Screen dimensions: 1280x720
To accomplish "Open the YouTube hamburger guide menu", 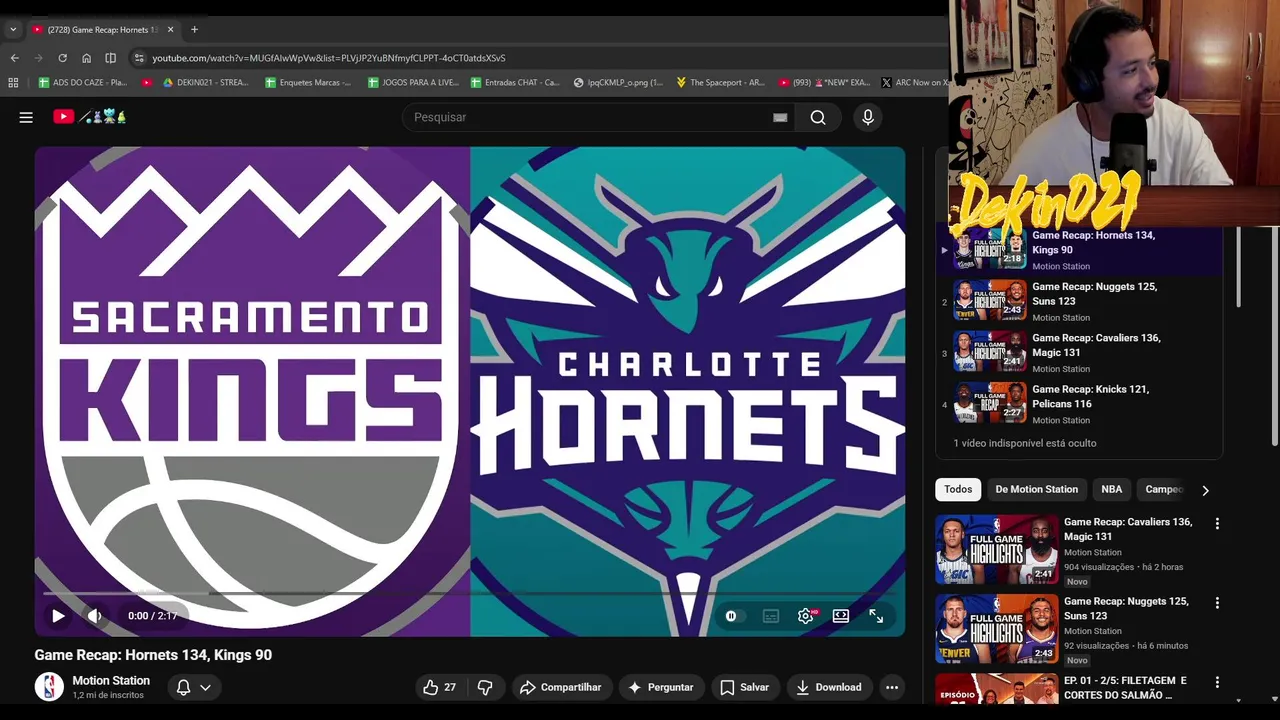I will 26,117.
